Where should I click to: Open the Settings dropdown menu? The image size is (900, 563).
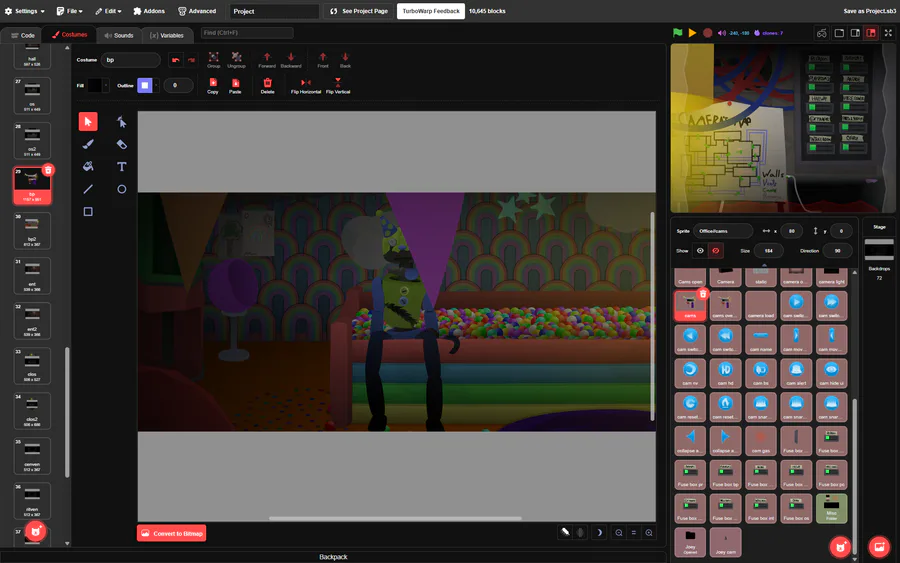tap(24, 11)
